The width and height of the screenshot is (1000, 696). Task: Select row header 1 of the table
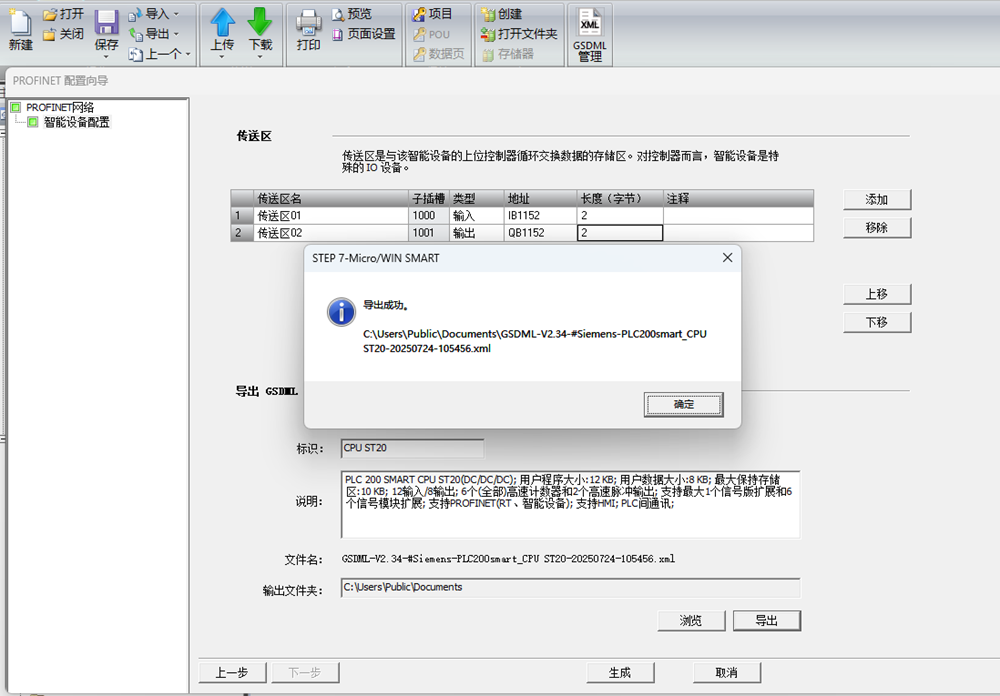(x=242, y=216)
